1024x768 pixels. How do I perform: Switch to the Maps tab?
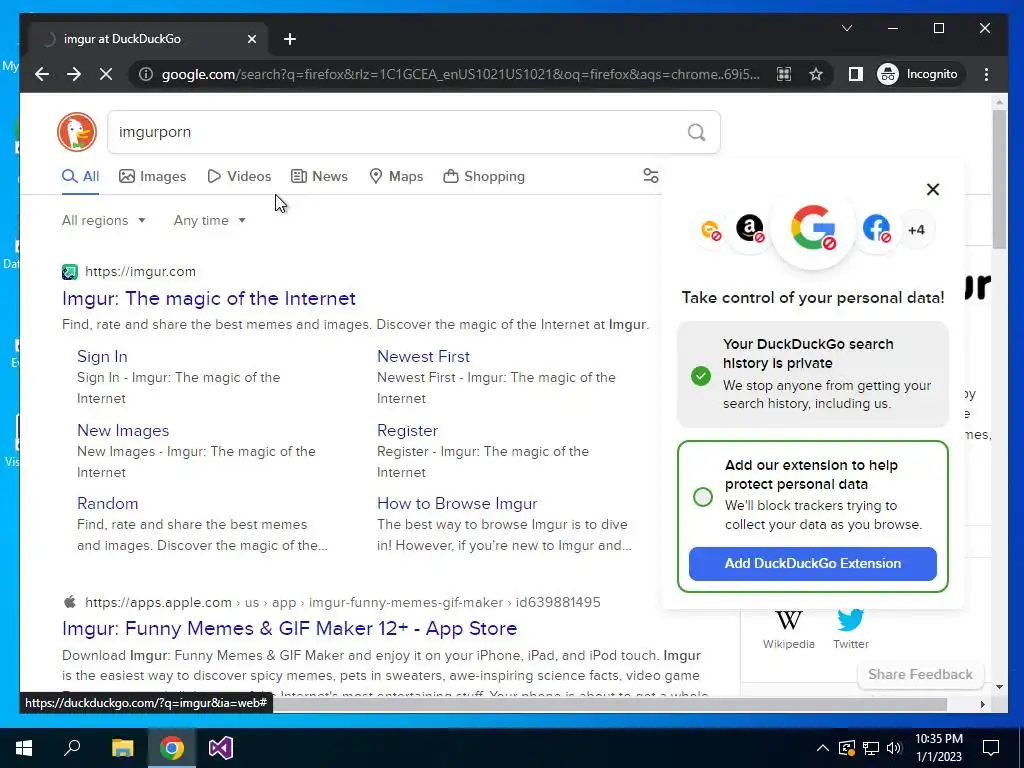(x=396, y=176)
